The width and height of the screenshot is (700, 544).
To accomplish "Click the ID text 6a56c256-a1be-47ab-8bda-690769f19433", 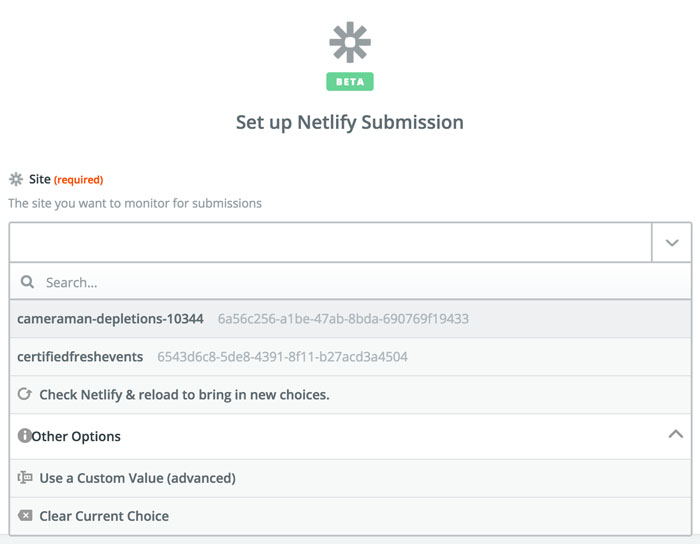I will click(x=343, y=319).
